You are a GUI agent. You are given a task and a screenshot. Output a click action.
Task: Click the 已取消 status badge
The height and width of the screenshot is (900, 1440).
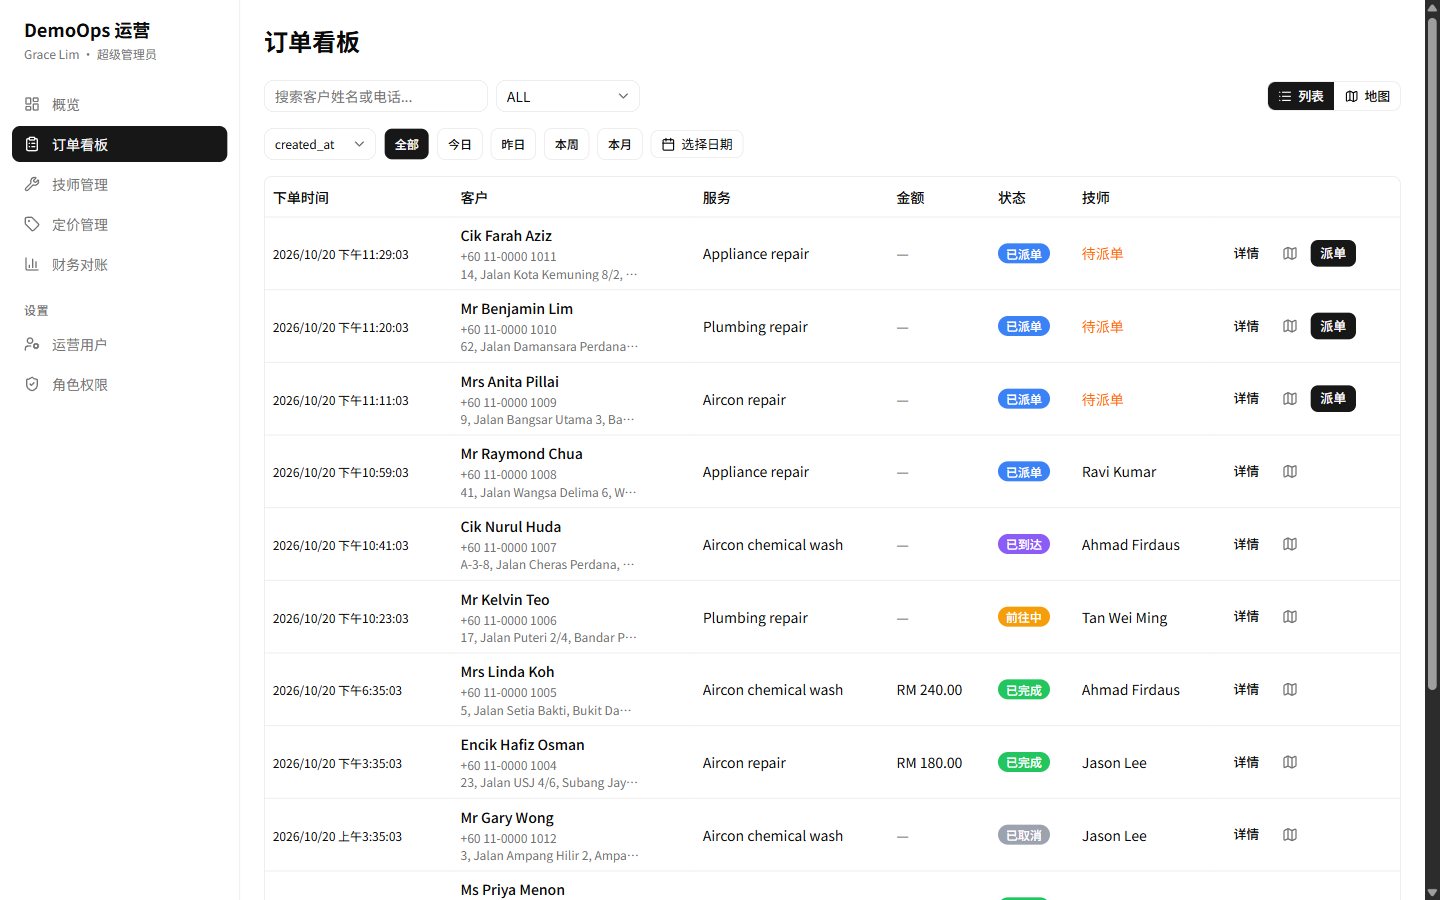[1024, 836]
